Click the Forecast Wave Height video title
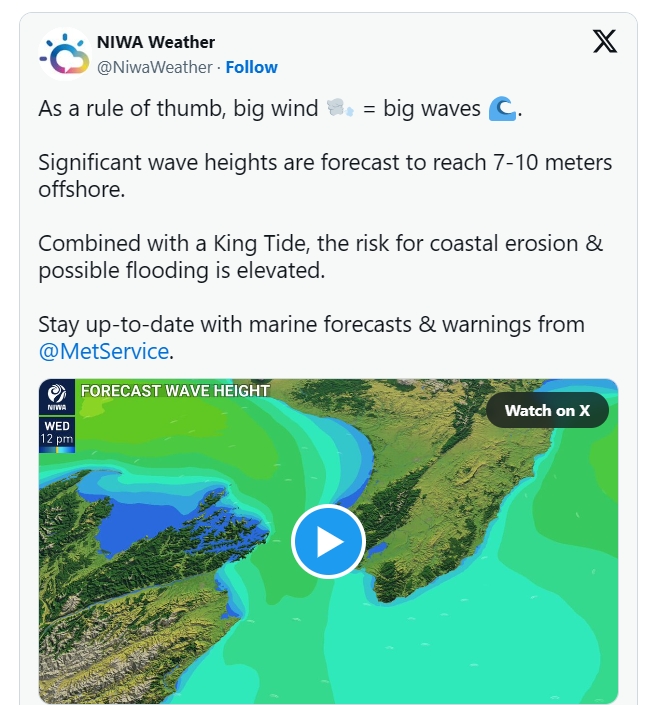Screen dimensions: 649x705 (x=175, y=390)
